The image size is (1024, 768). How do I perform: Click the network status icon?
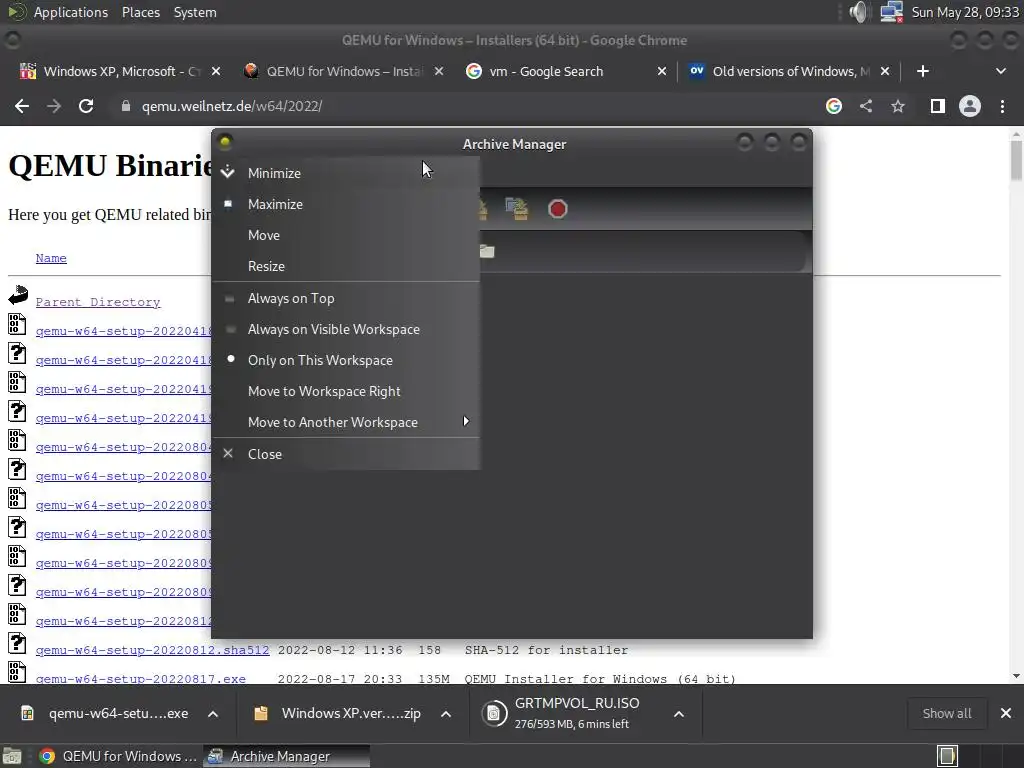[x=891, y=12]
